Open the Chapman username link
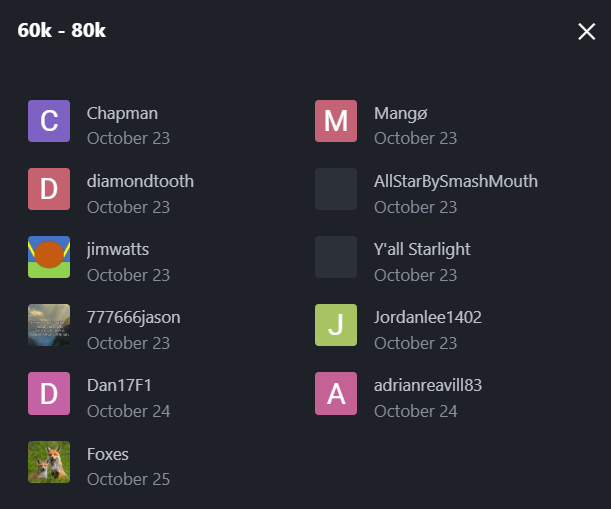Screen dimensions: 611x509 point(122,113)
